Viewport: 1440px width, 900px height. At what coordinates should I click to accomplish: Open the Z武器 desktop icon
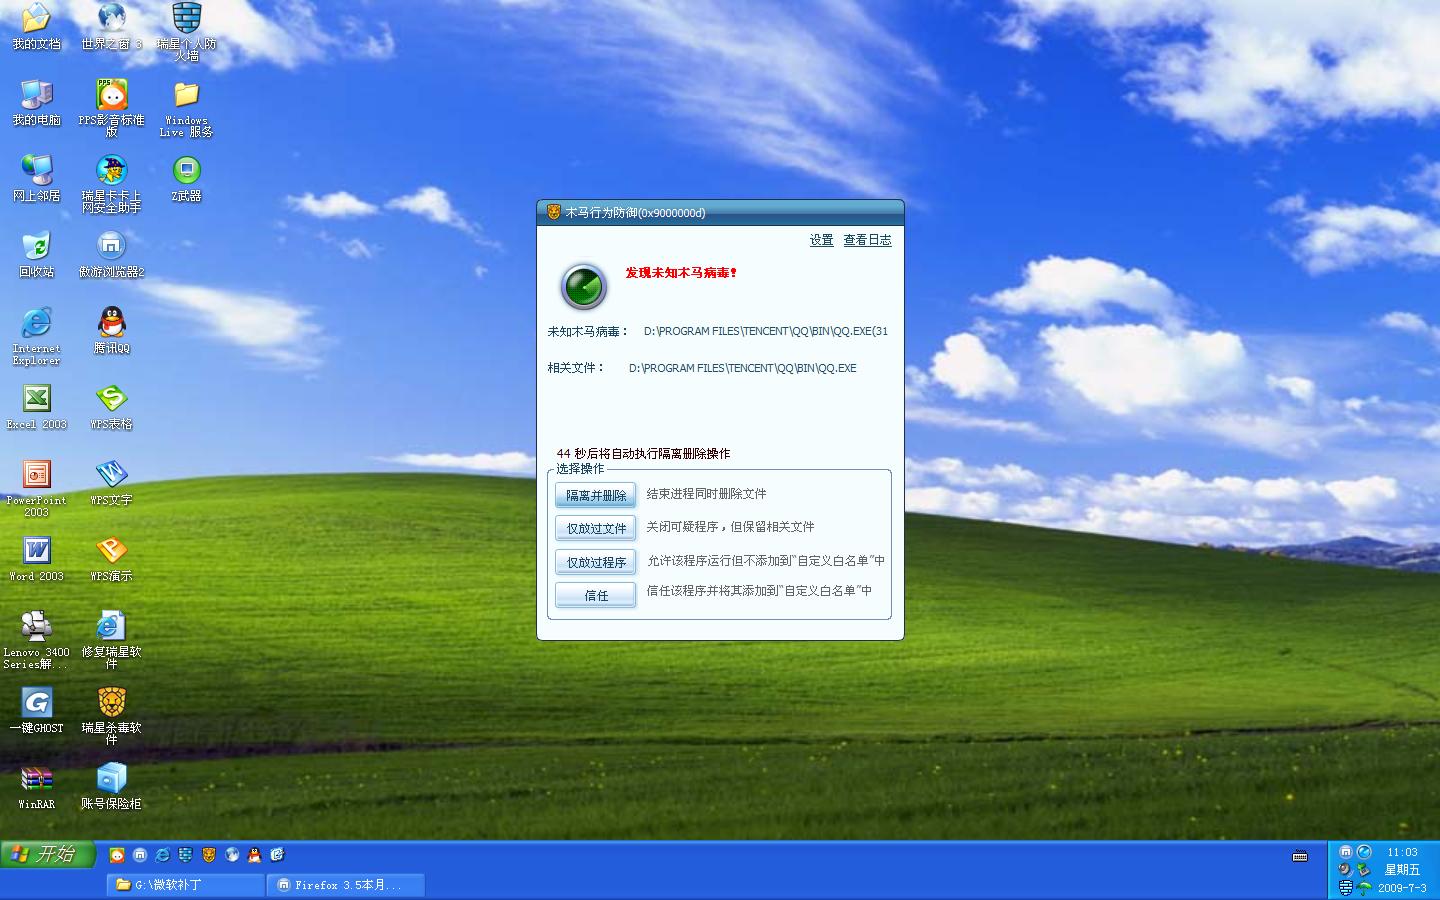186,179
